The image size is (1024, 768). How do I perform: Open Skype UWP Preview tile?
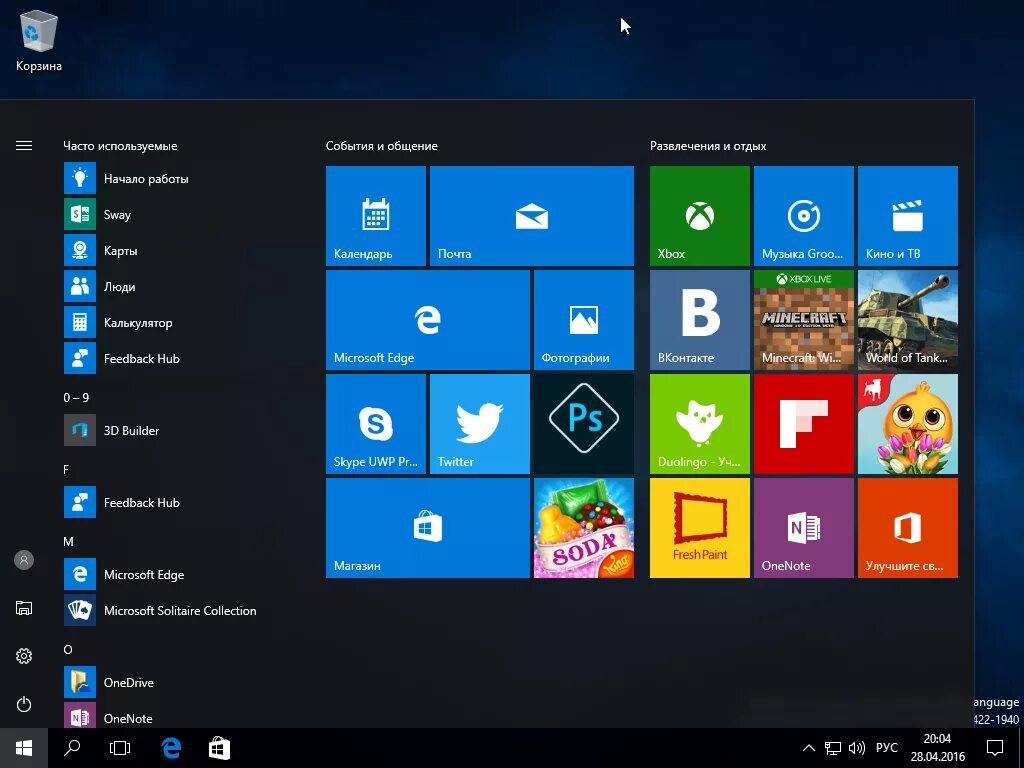[376, 424]
